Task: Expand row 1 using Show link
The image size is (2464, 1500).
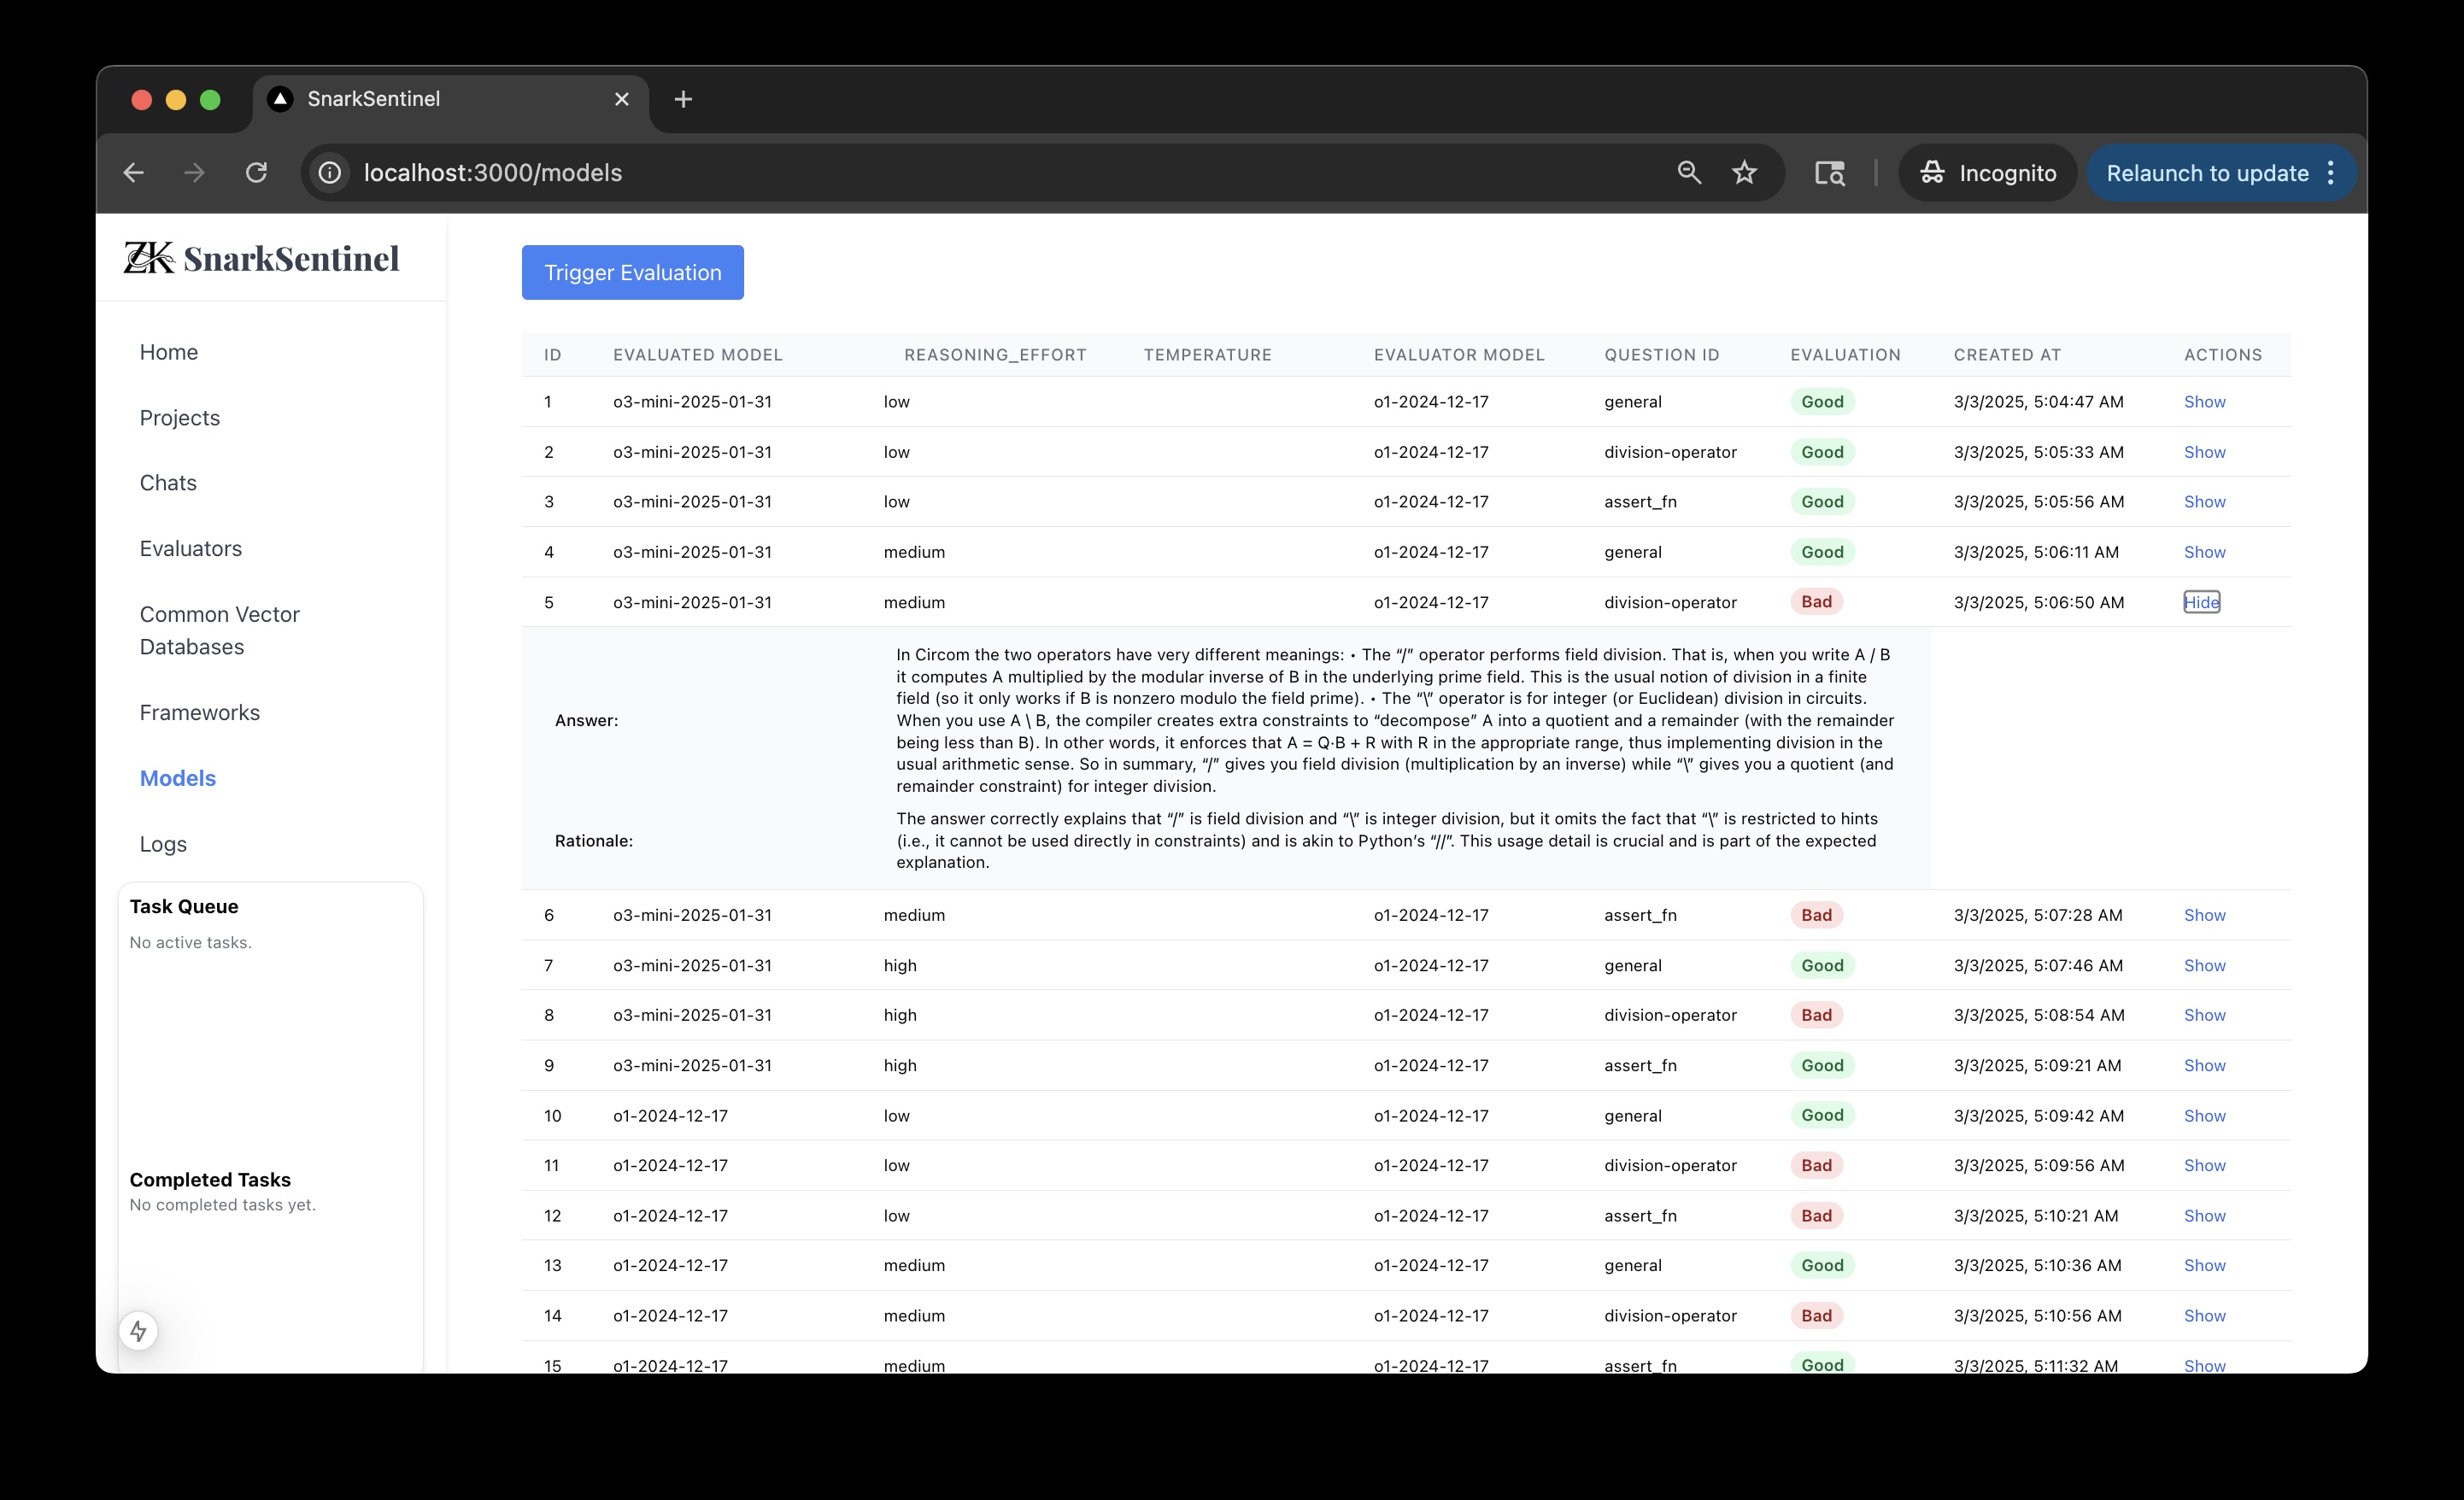Action: (x=2204, y=402)
